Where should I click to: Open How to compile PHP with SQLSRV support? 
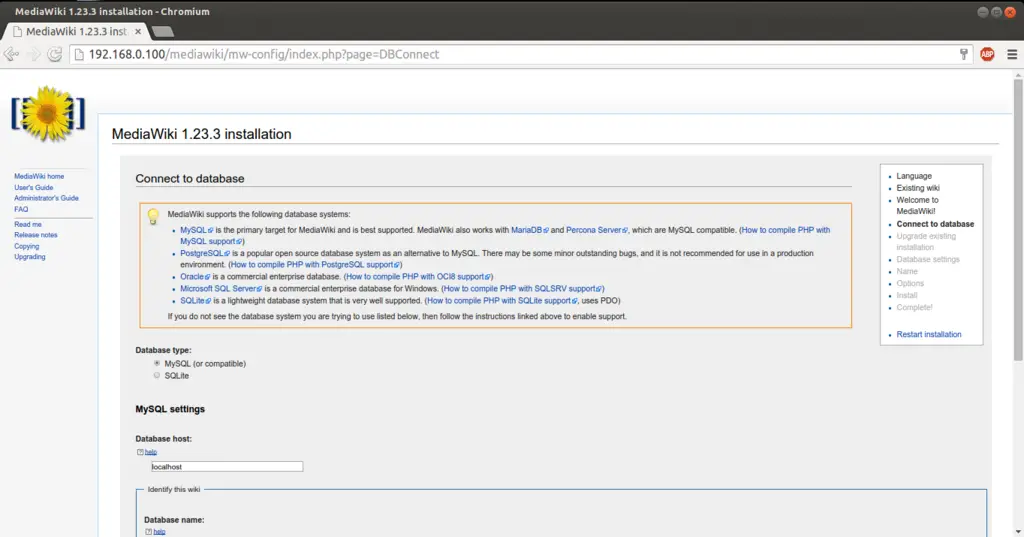point(522,289)
